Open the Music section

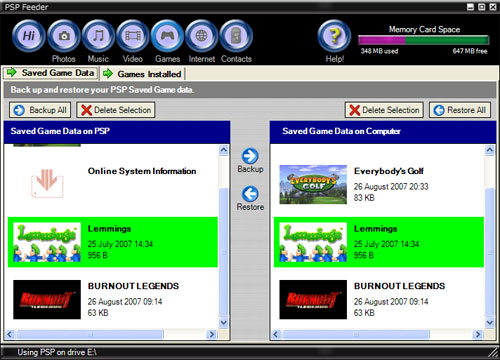point(98,36)
